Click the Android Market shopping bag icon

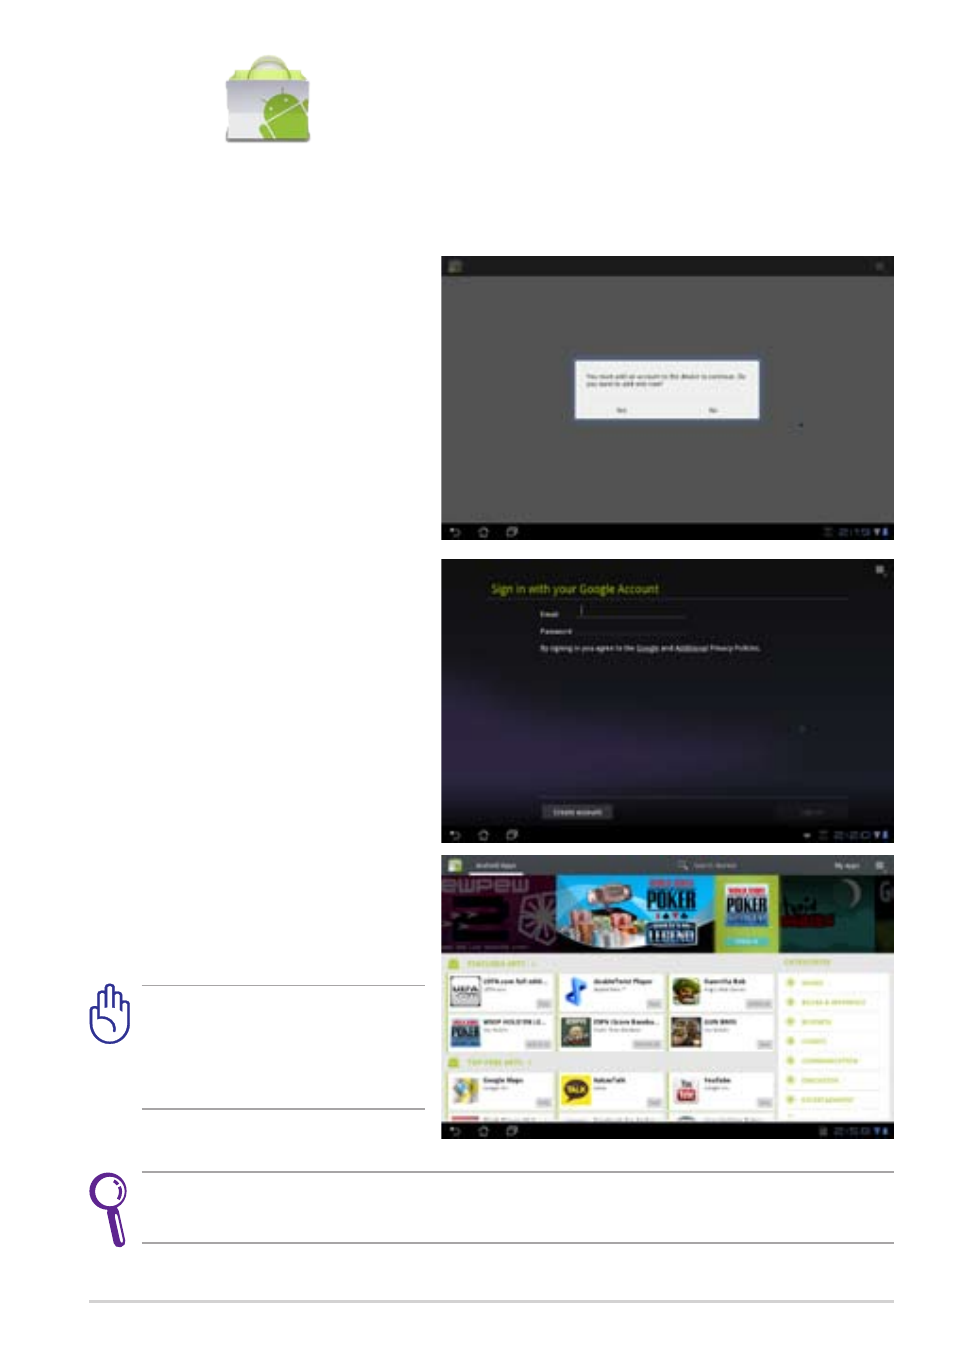pyautogui.click(x=268, y=98)
